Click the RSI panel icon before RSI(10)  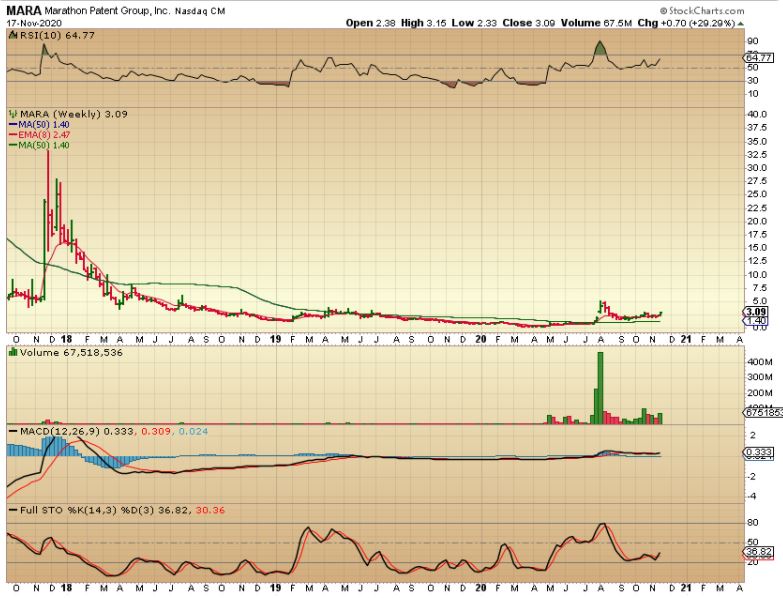point(13,35)
